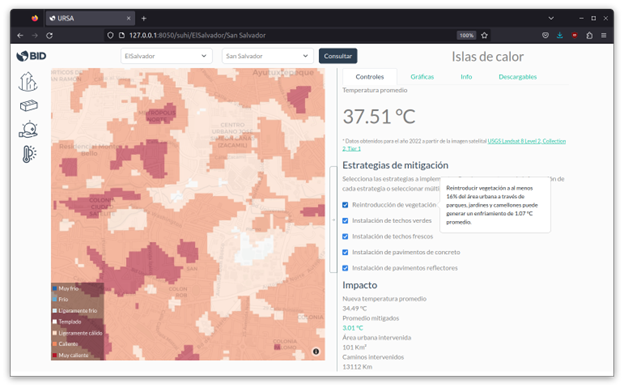
Task: Uncheck Instalación de pavimentos de concreto
Action: point(345,252)
